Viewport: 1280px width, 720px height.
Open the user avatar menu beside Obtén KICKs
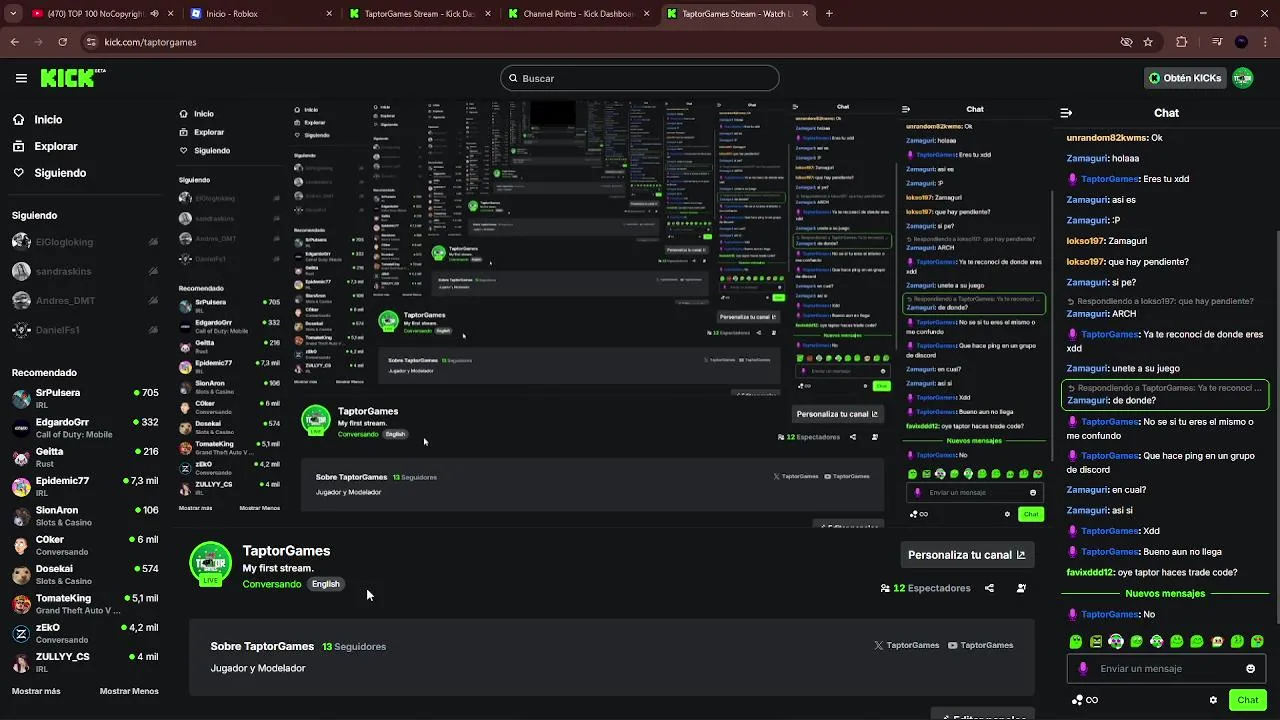(1243, 78)
